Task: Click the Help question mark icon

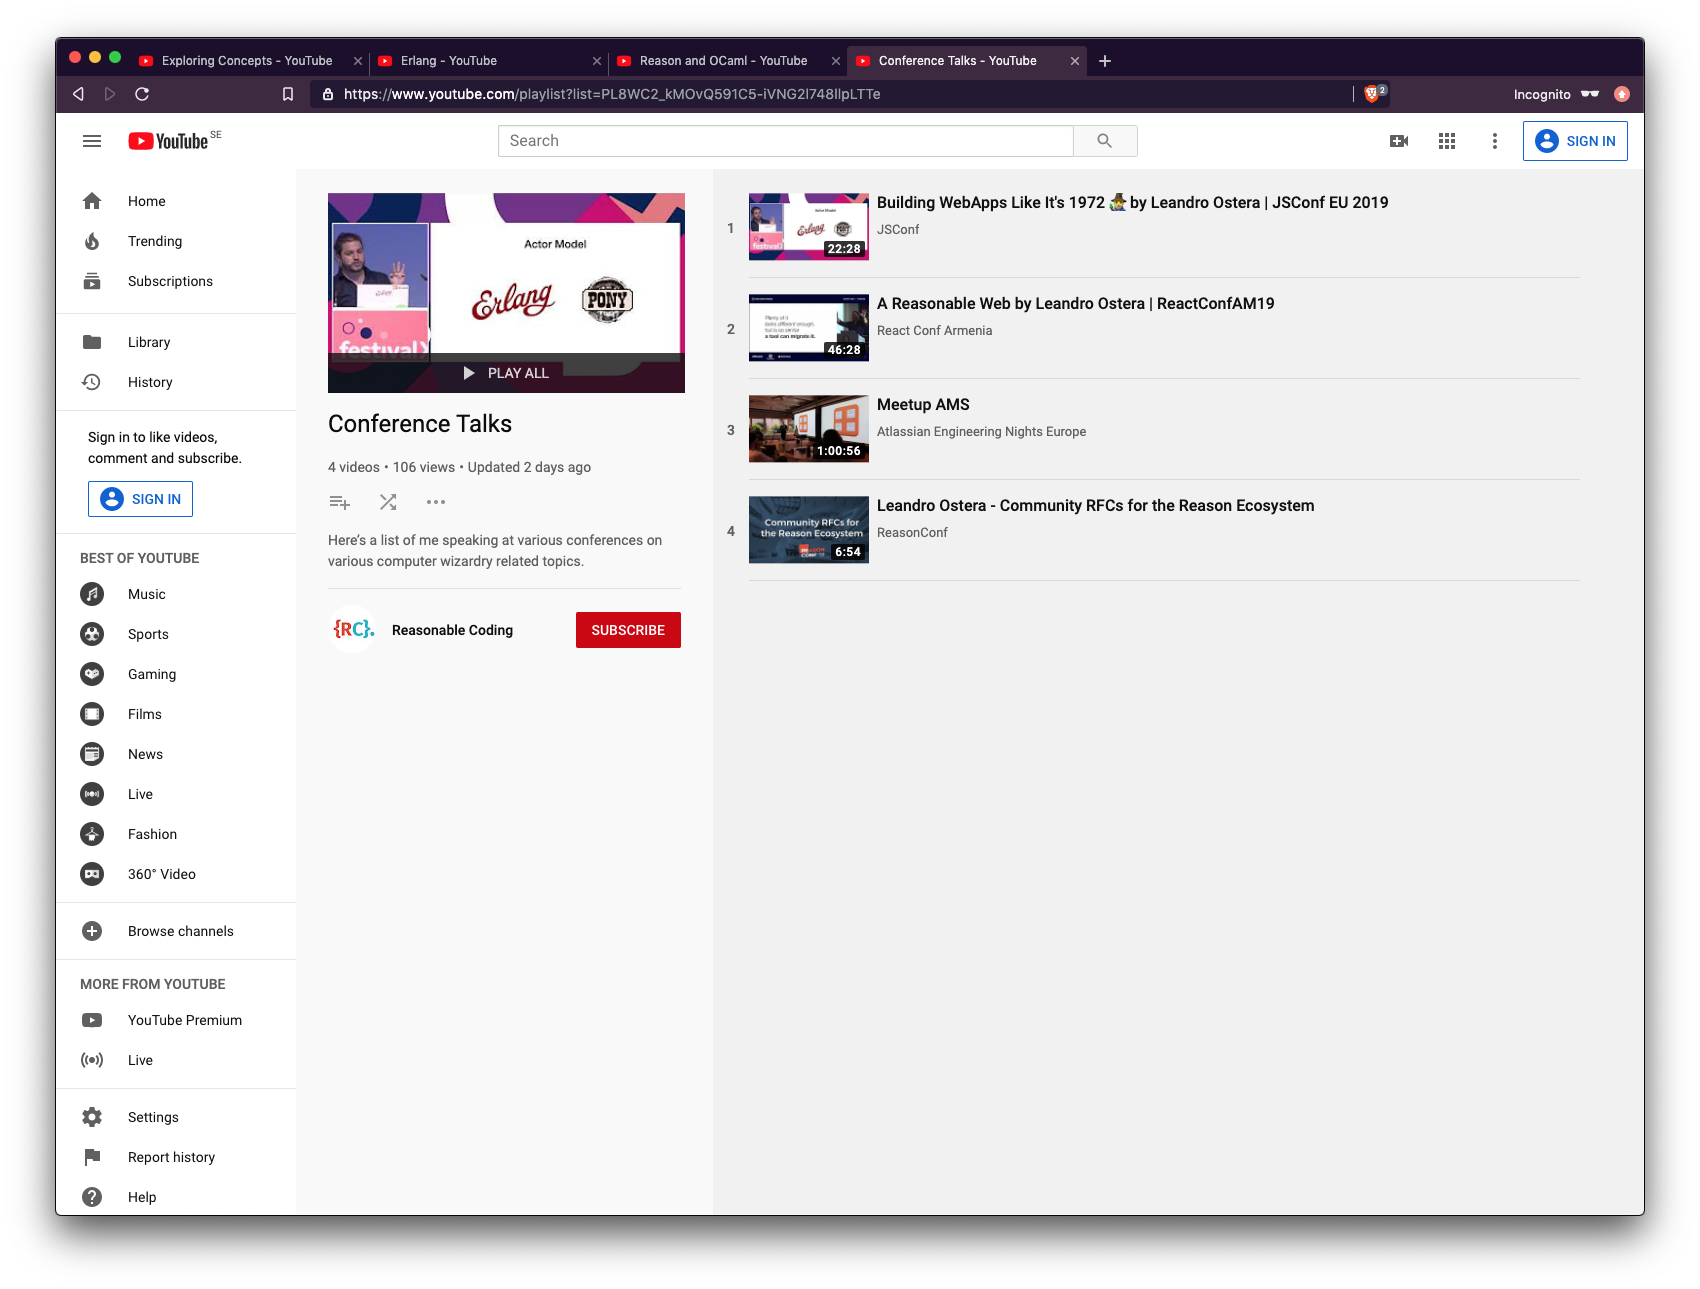Action: pyautogui.click(x=92, y=1197)
